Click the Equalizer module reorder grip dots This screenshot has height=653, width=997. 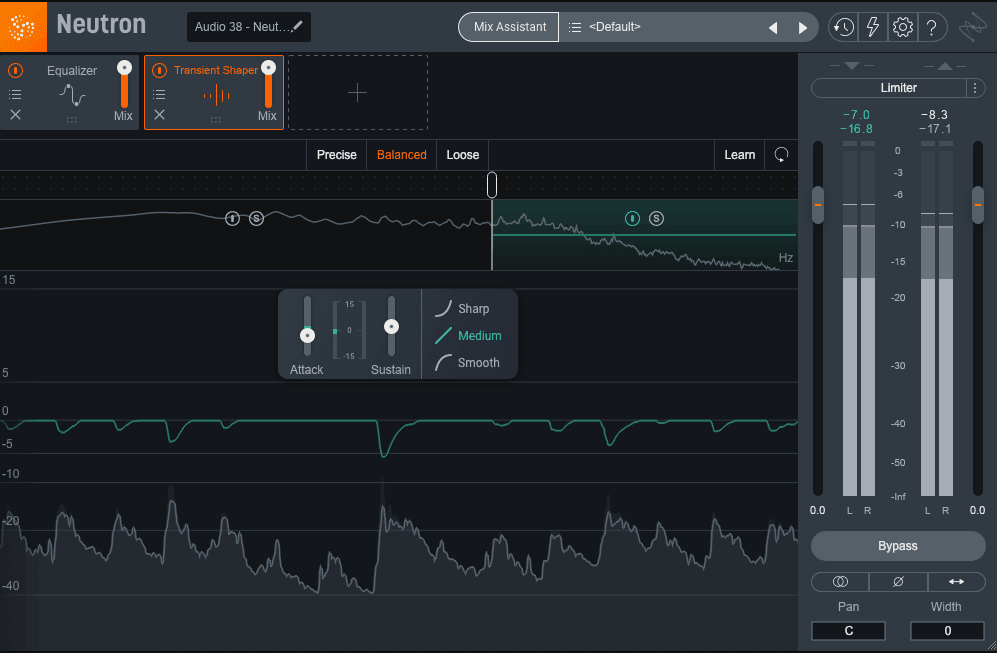(72, 120)
